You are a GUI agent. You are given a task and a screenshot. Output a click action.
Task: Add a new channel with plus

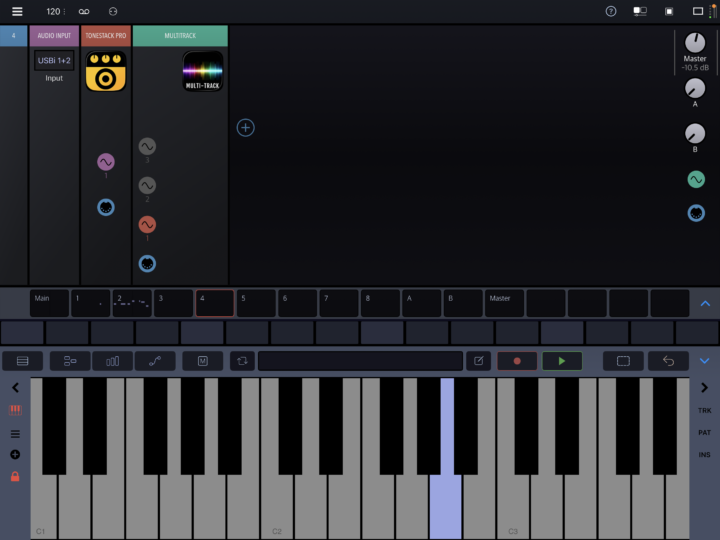click(246, 128)
